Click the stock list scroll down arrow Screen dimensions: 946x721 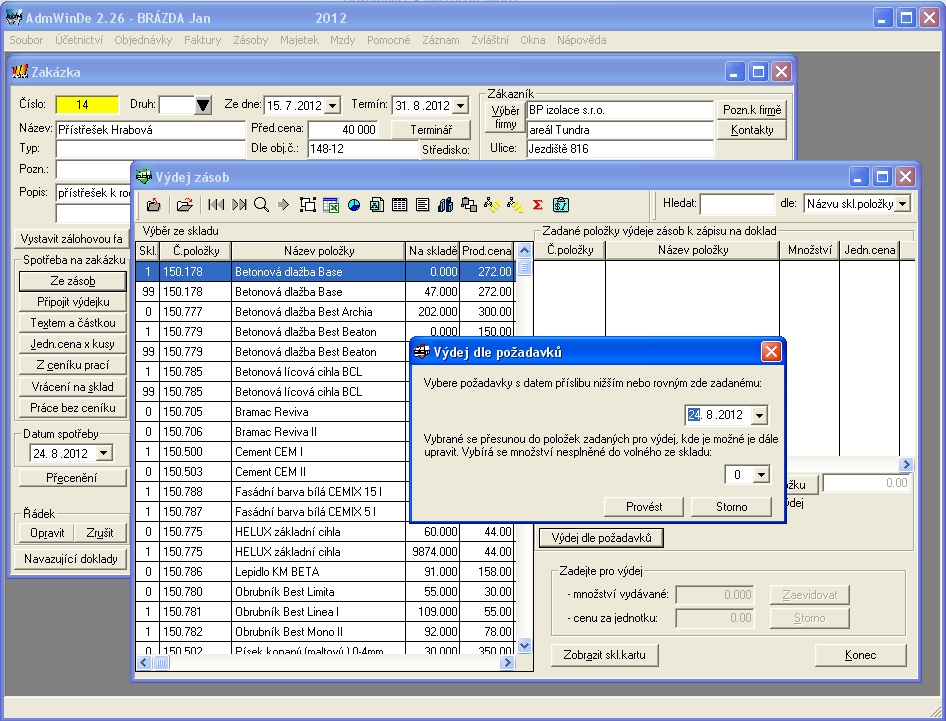point(524,646)
